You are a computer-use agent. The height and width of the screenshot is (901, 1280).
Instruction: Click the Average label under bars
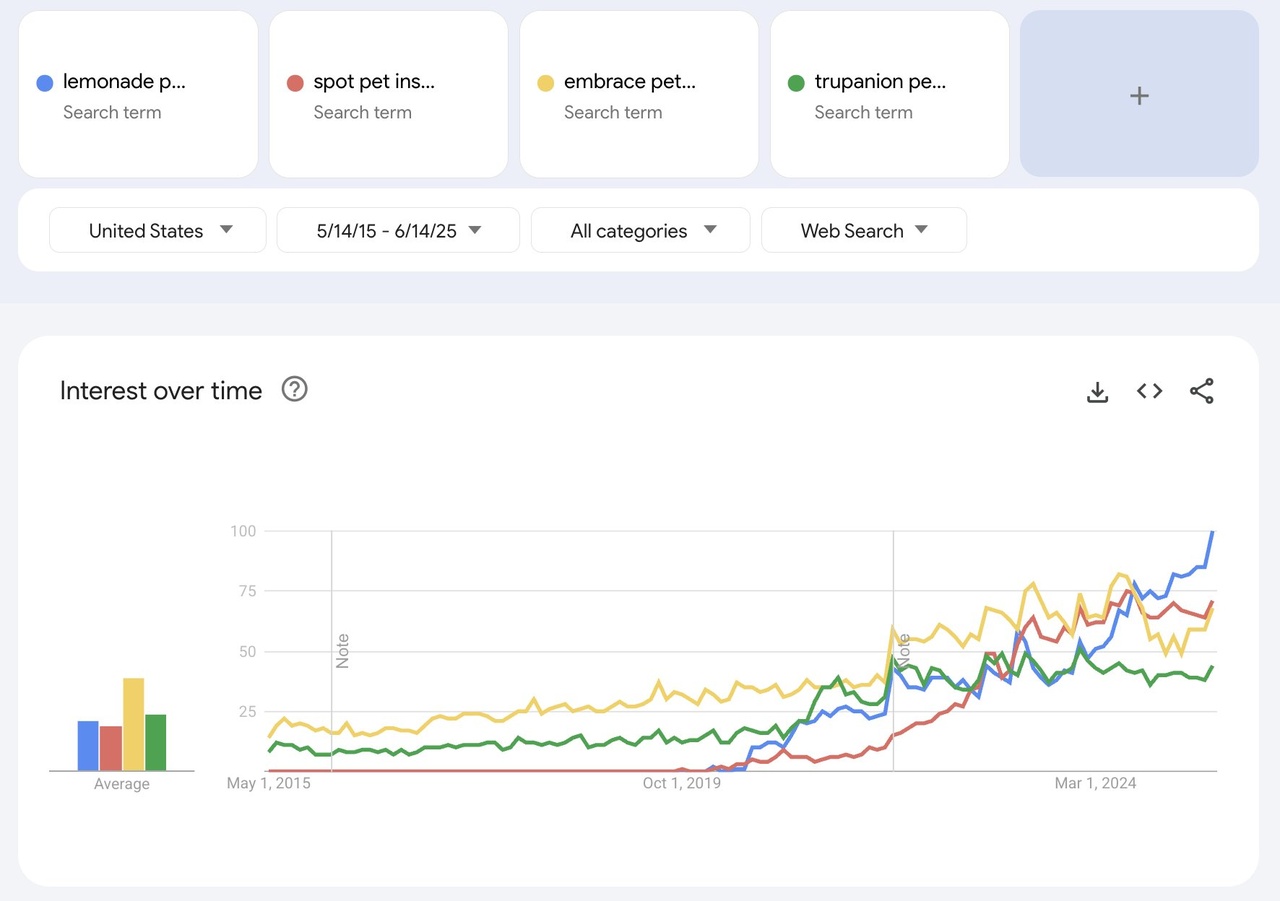(x=122, y=784)
